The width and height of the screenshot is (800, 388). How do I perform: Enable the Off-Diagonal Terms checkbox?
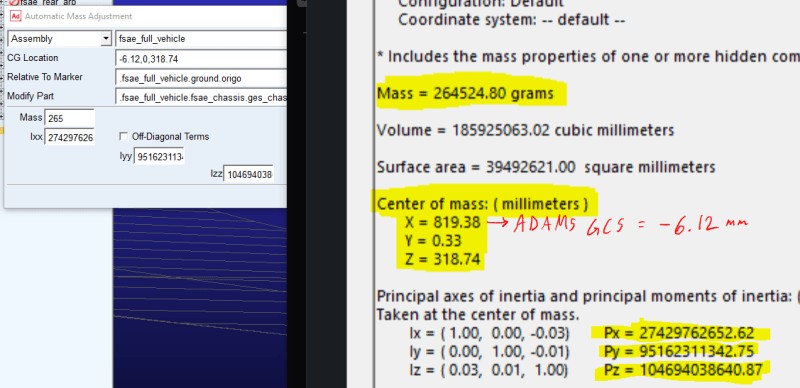[x=123, y=136]
